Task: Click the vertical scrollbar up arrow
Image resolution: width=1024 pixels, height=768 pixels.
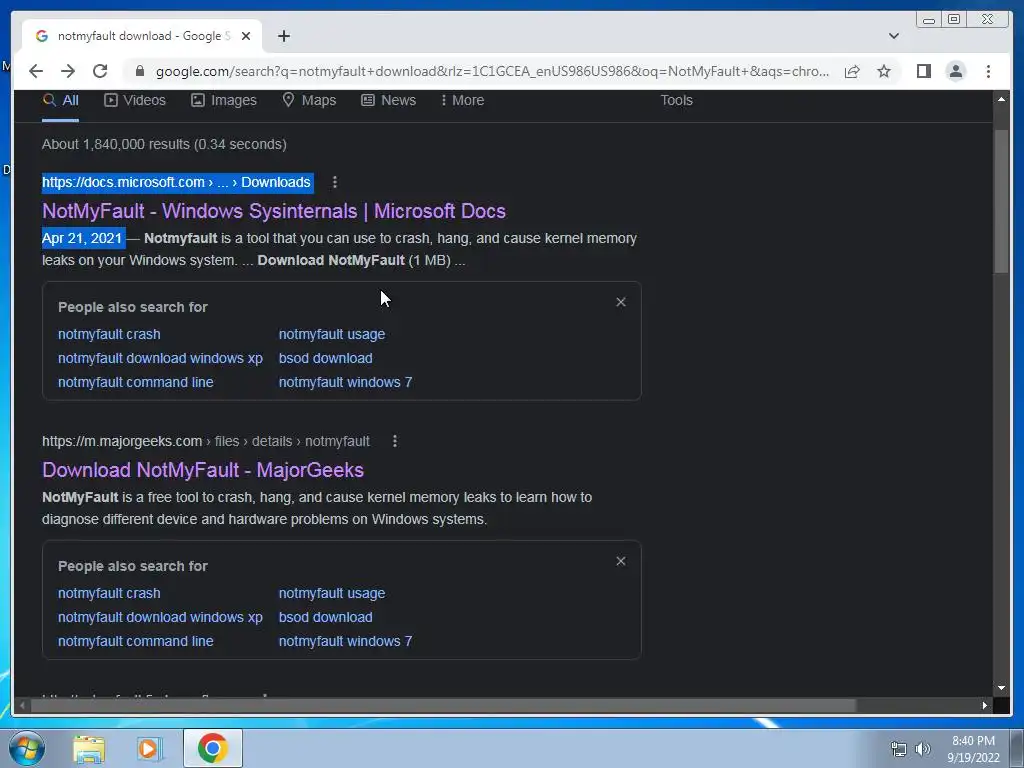Action: click(1001, 99)
